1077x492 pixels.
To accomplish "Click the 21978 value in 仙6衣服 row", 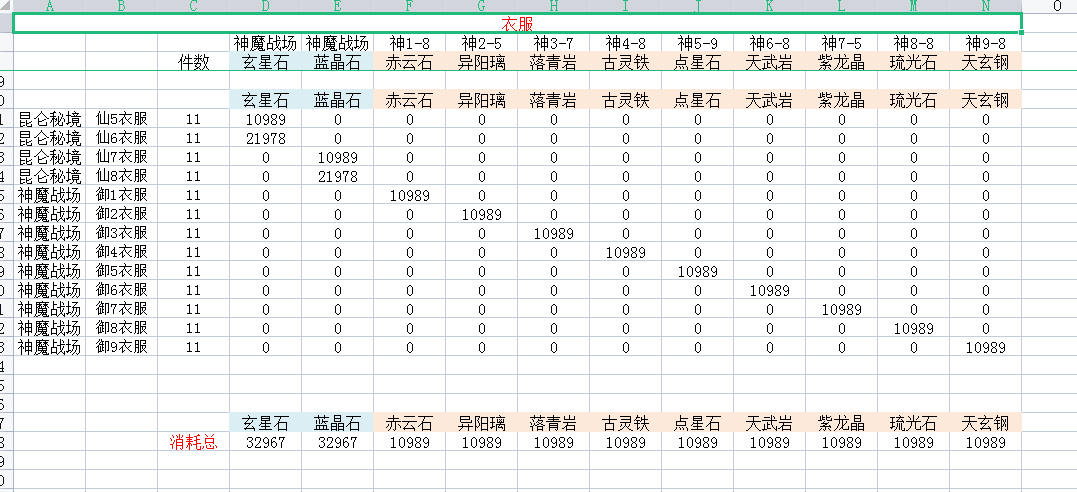I will click(265, 138).
